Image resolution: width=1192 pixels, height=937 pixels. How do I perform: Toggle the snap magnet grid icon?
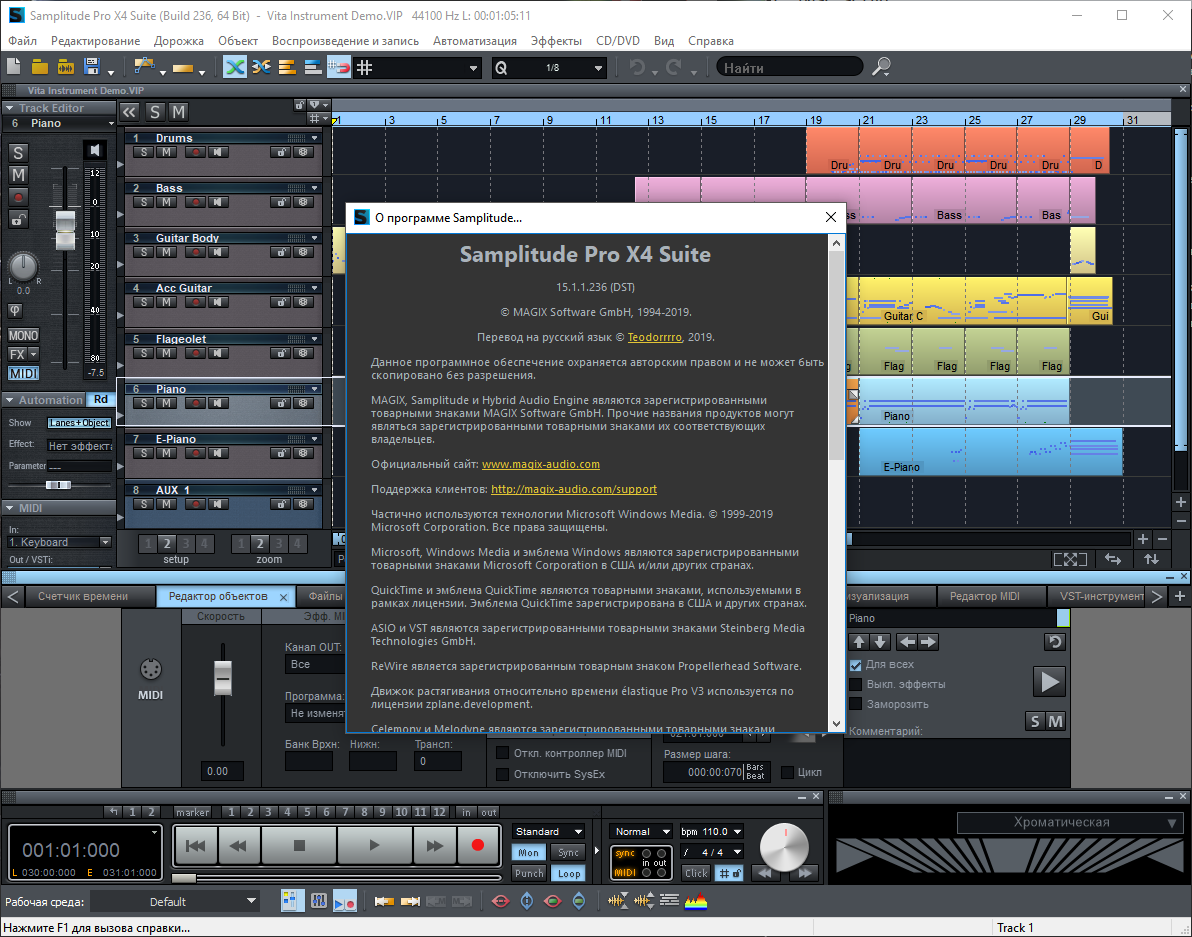(x=338, y=68)
